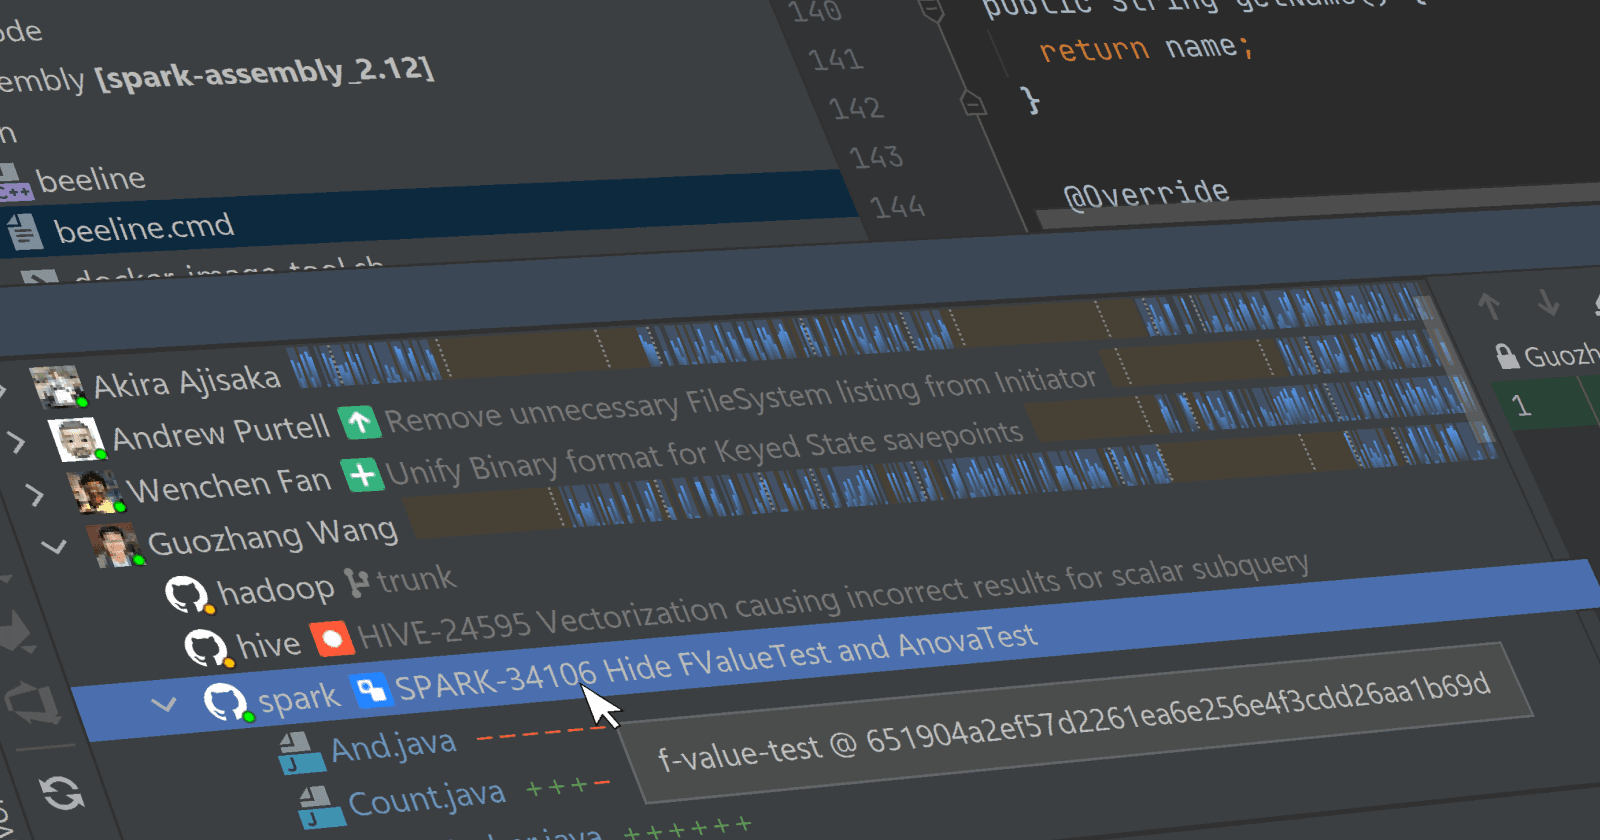1600x840 pixels.
Task: Select beeline.cmd in the project tree
Action: 143,229
